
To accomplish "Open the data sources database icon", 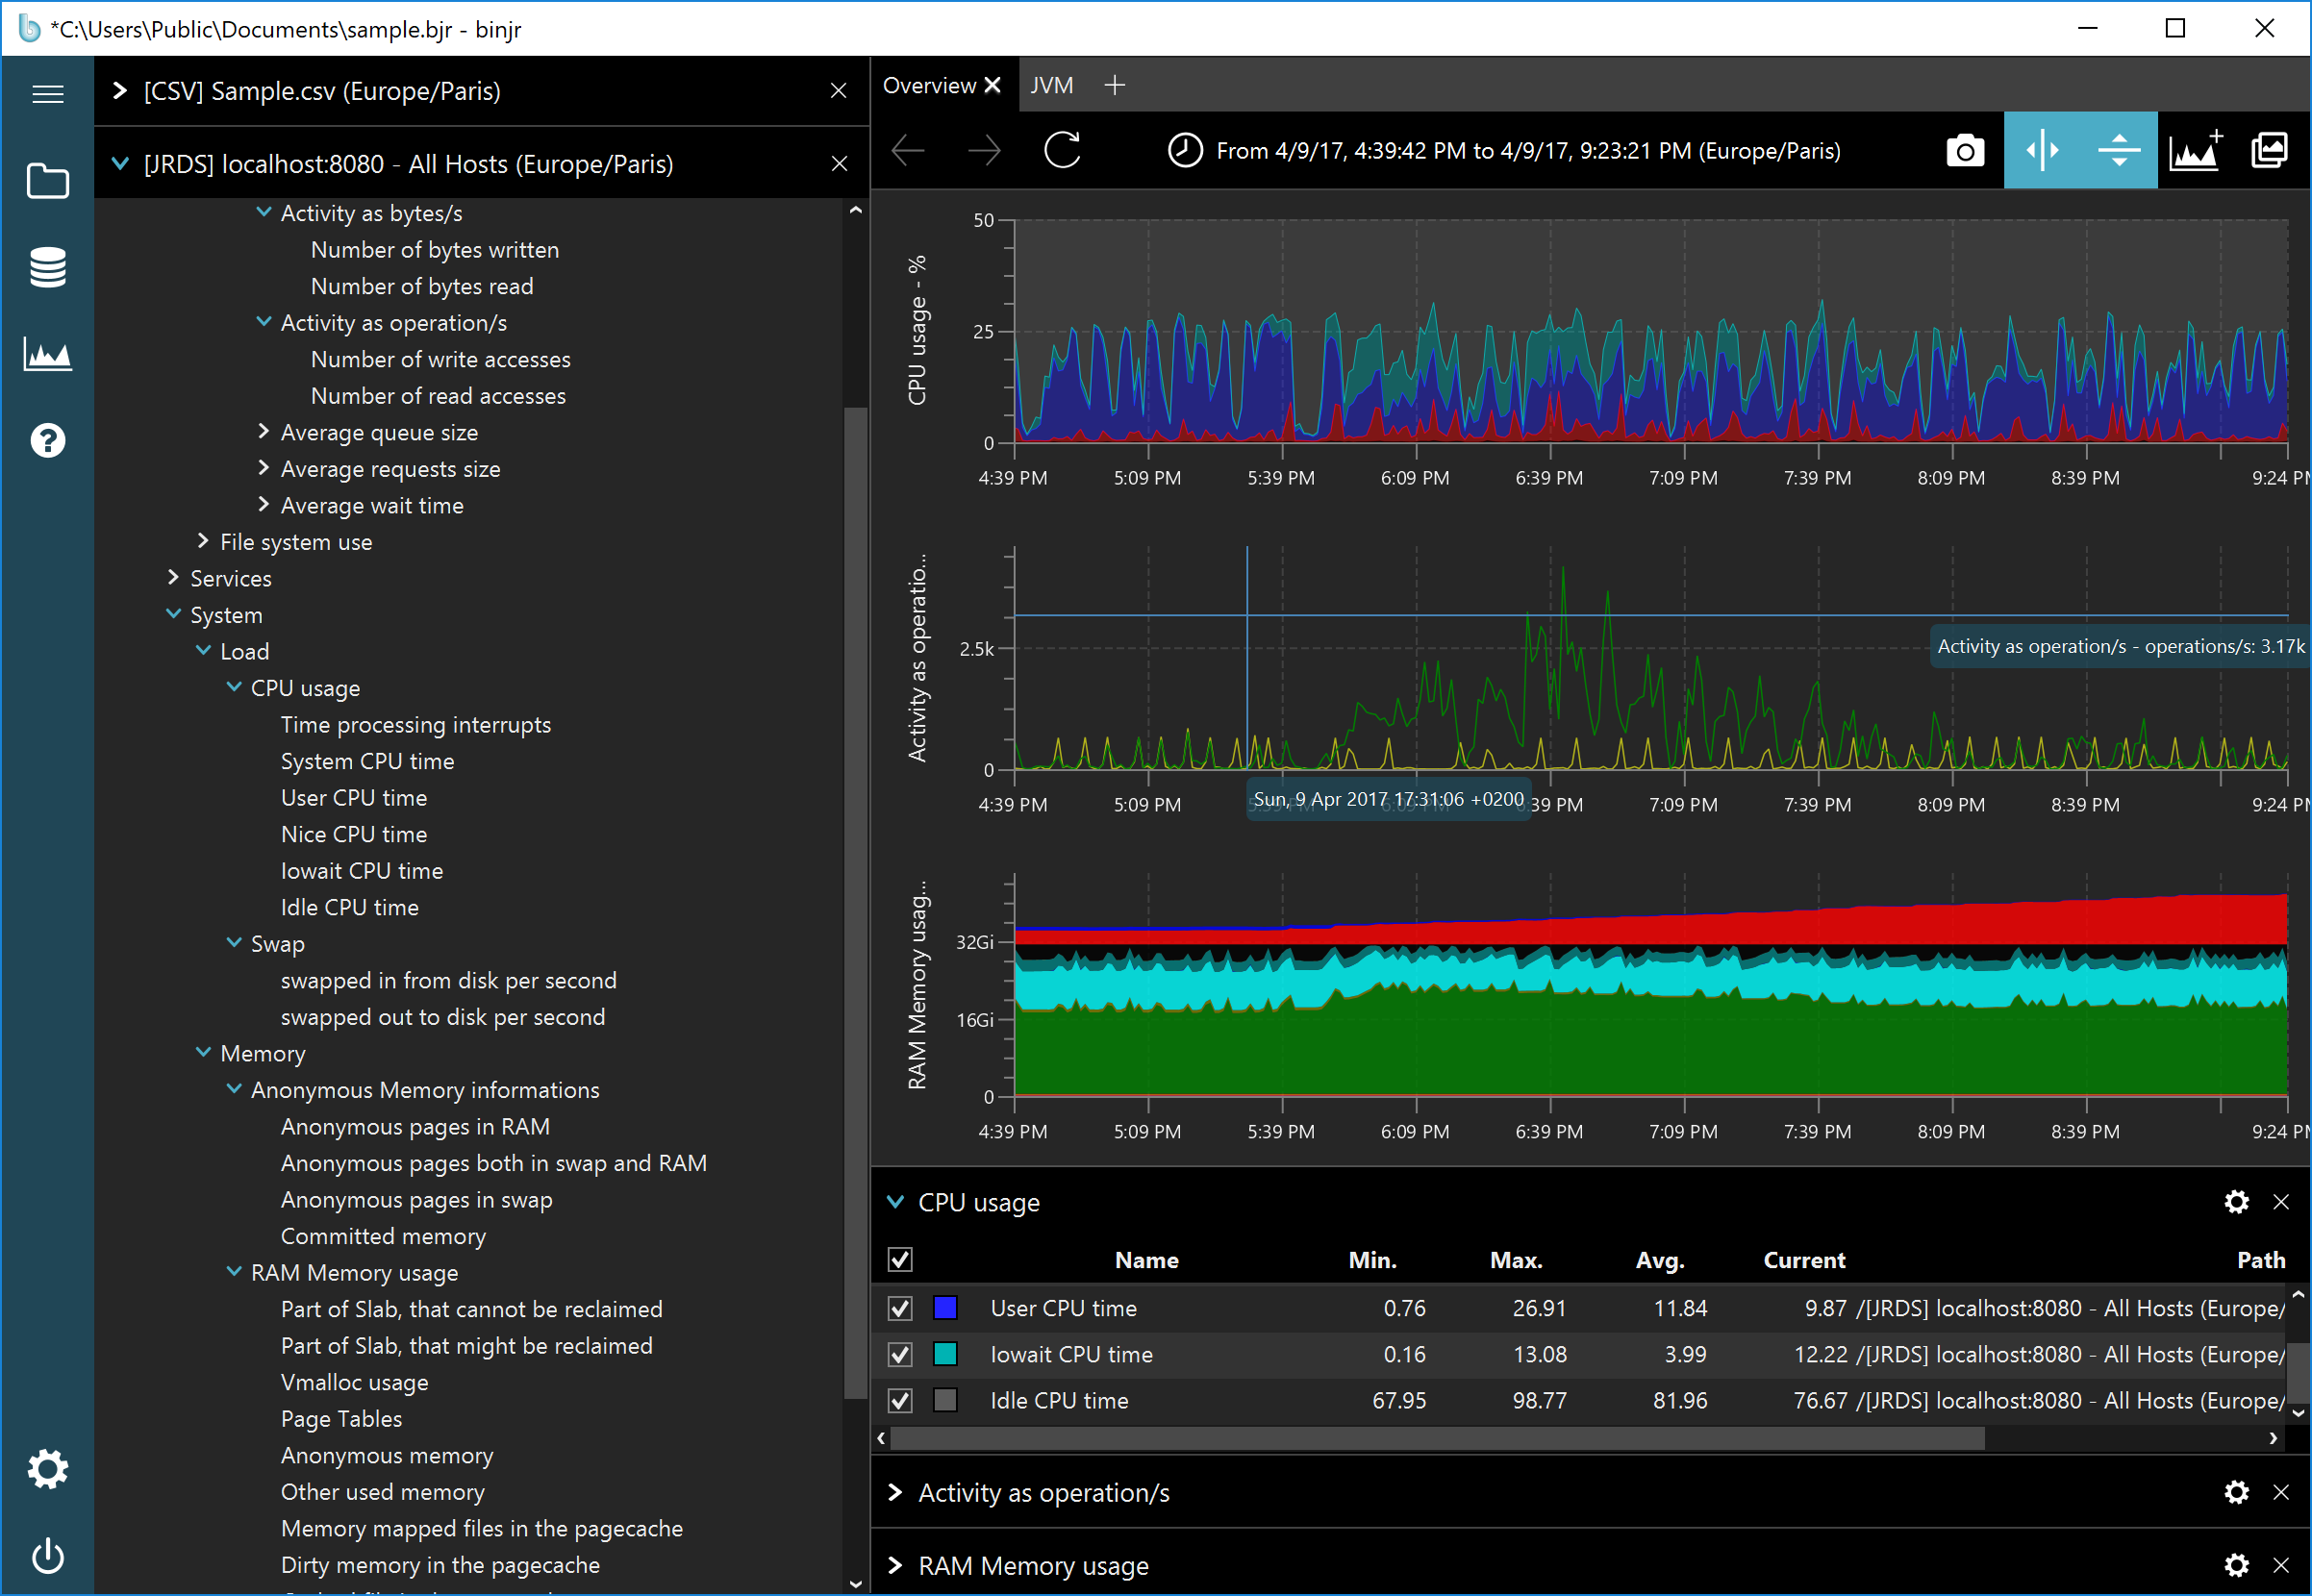I will coord(48,267).
